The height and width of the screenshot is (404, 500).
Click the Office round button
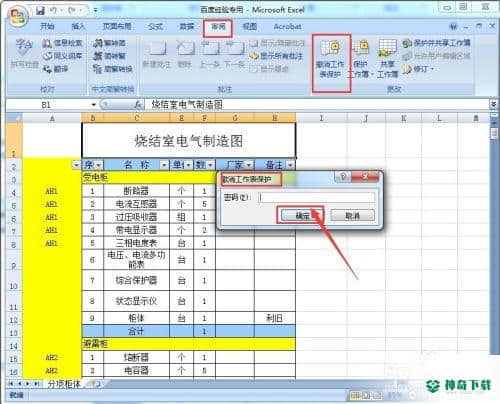tap(18, 15)
